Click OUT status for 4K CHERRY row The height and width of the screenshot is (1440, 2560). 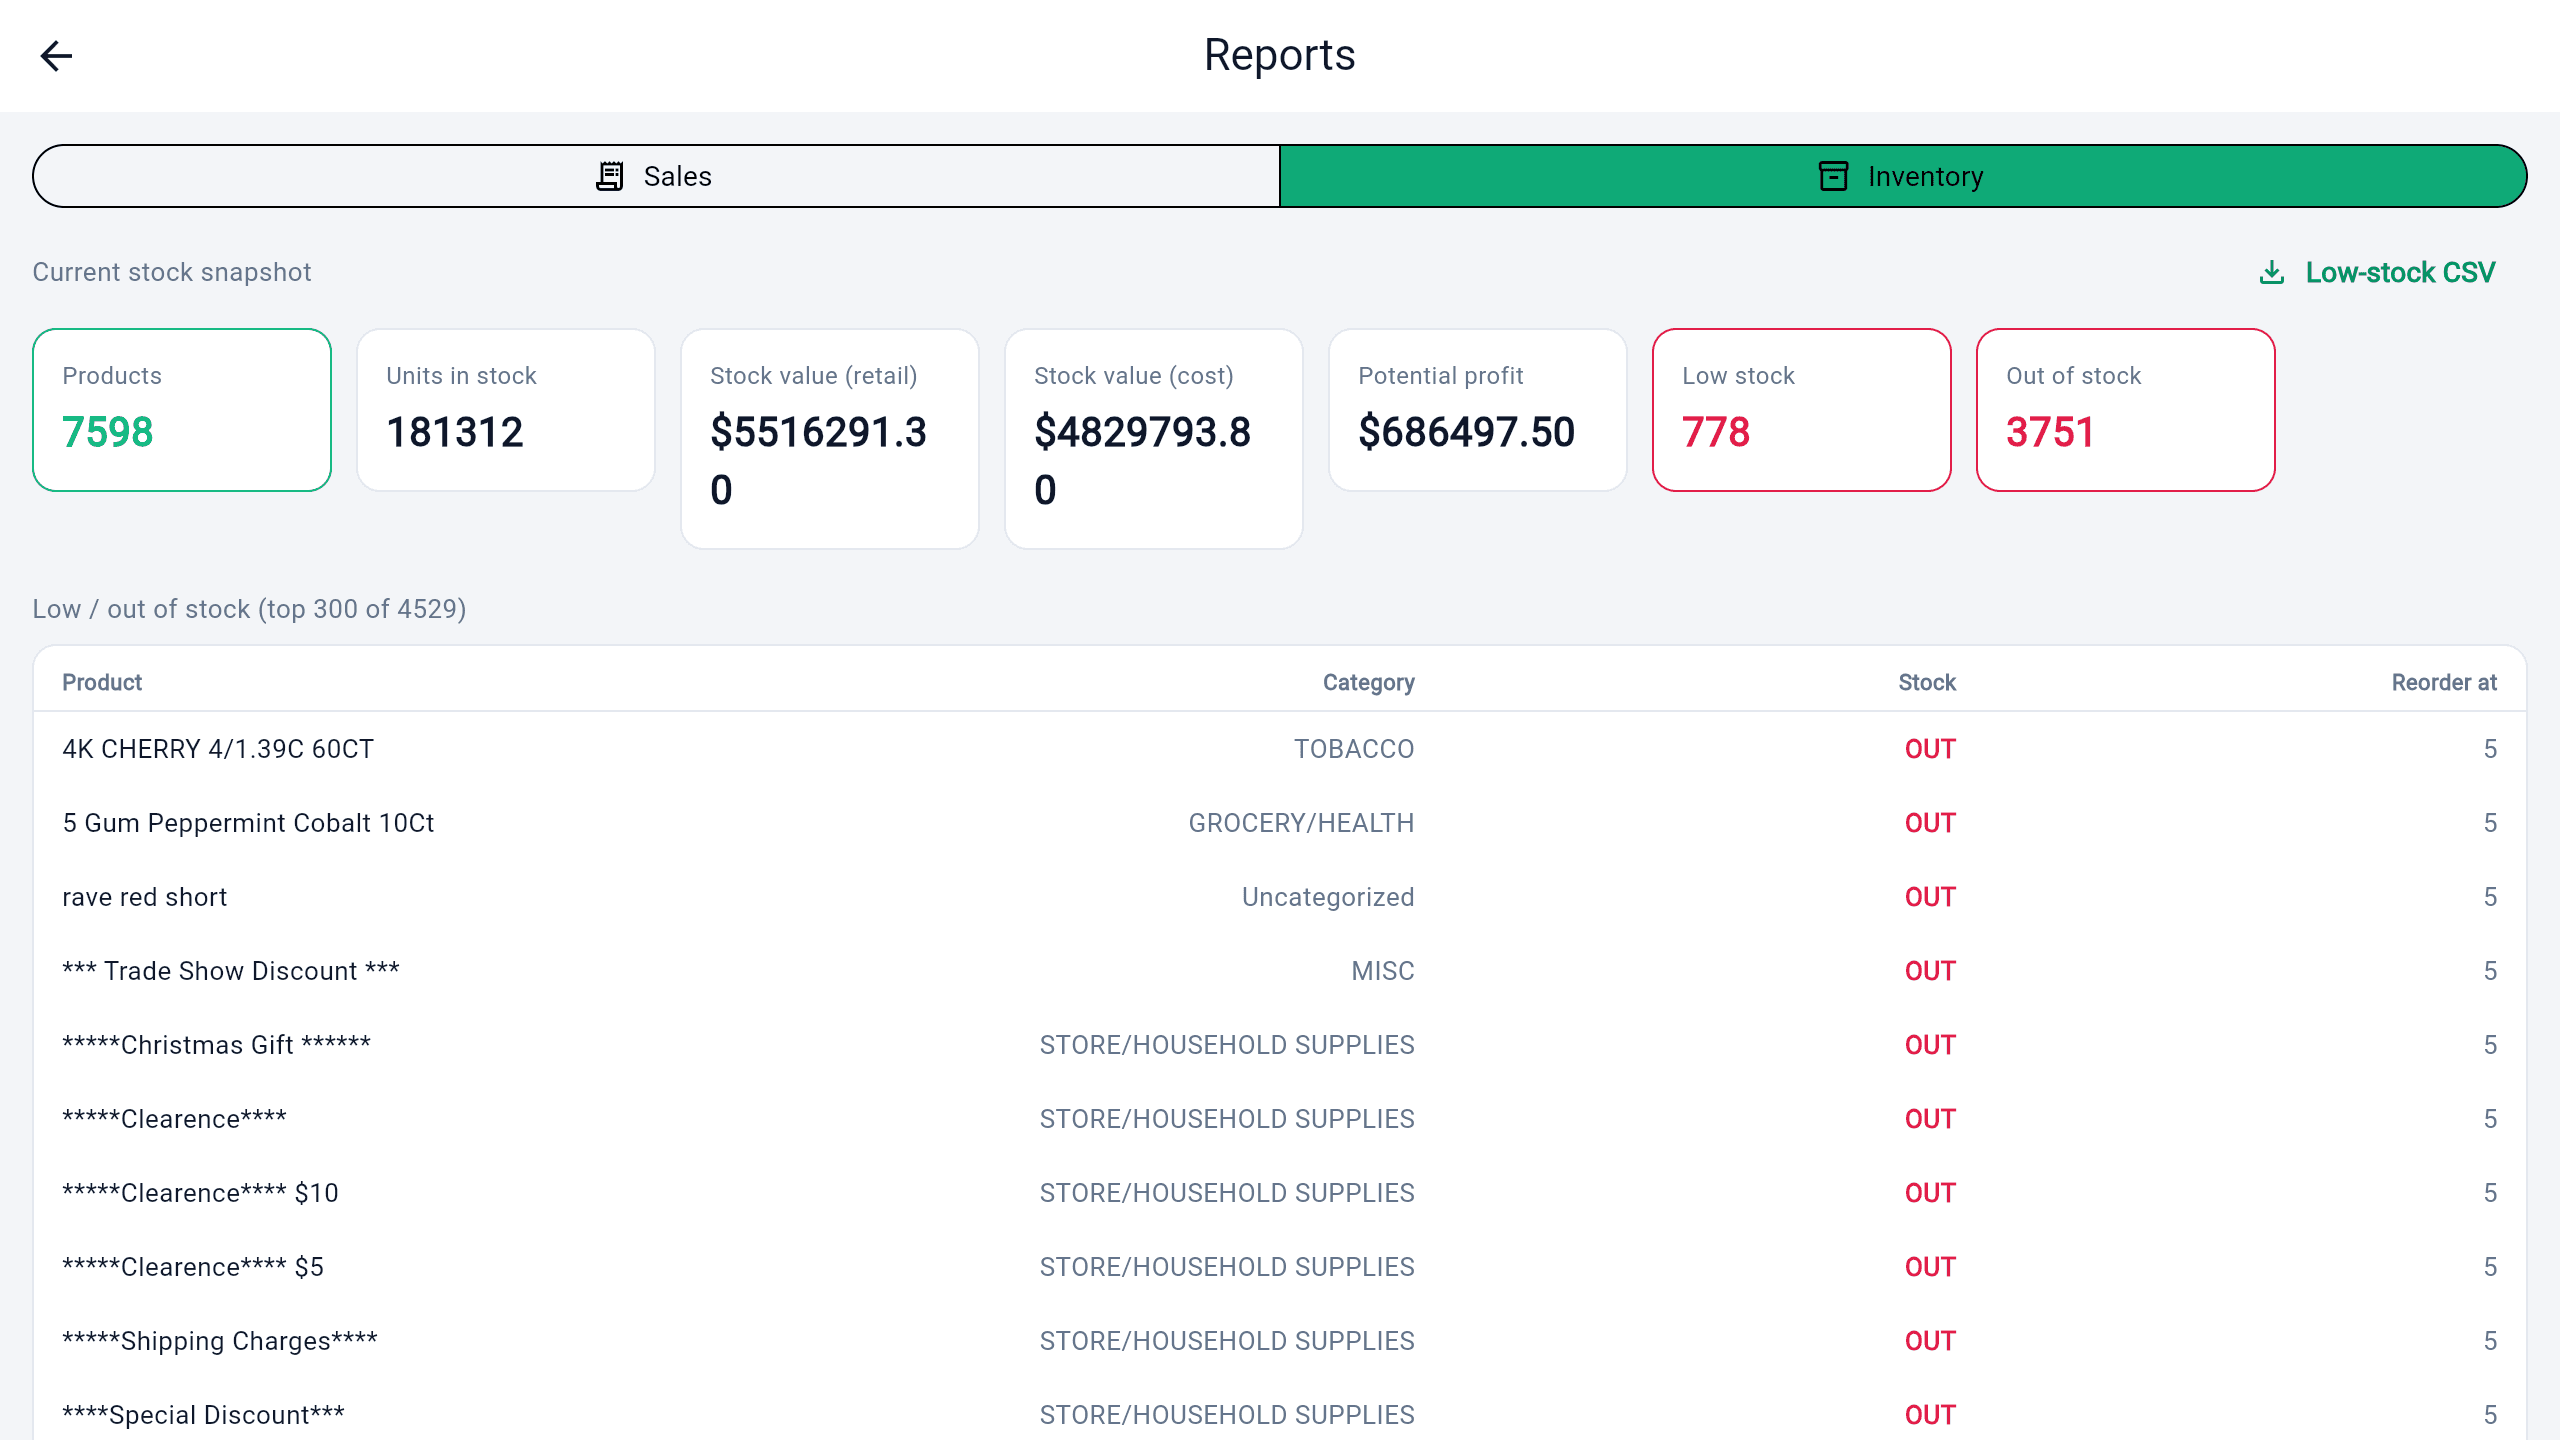click(1930, 749)
